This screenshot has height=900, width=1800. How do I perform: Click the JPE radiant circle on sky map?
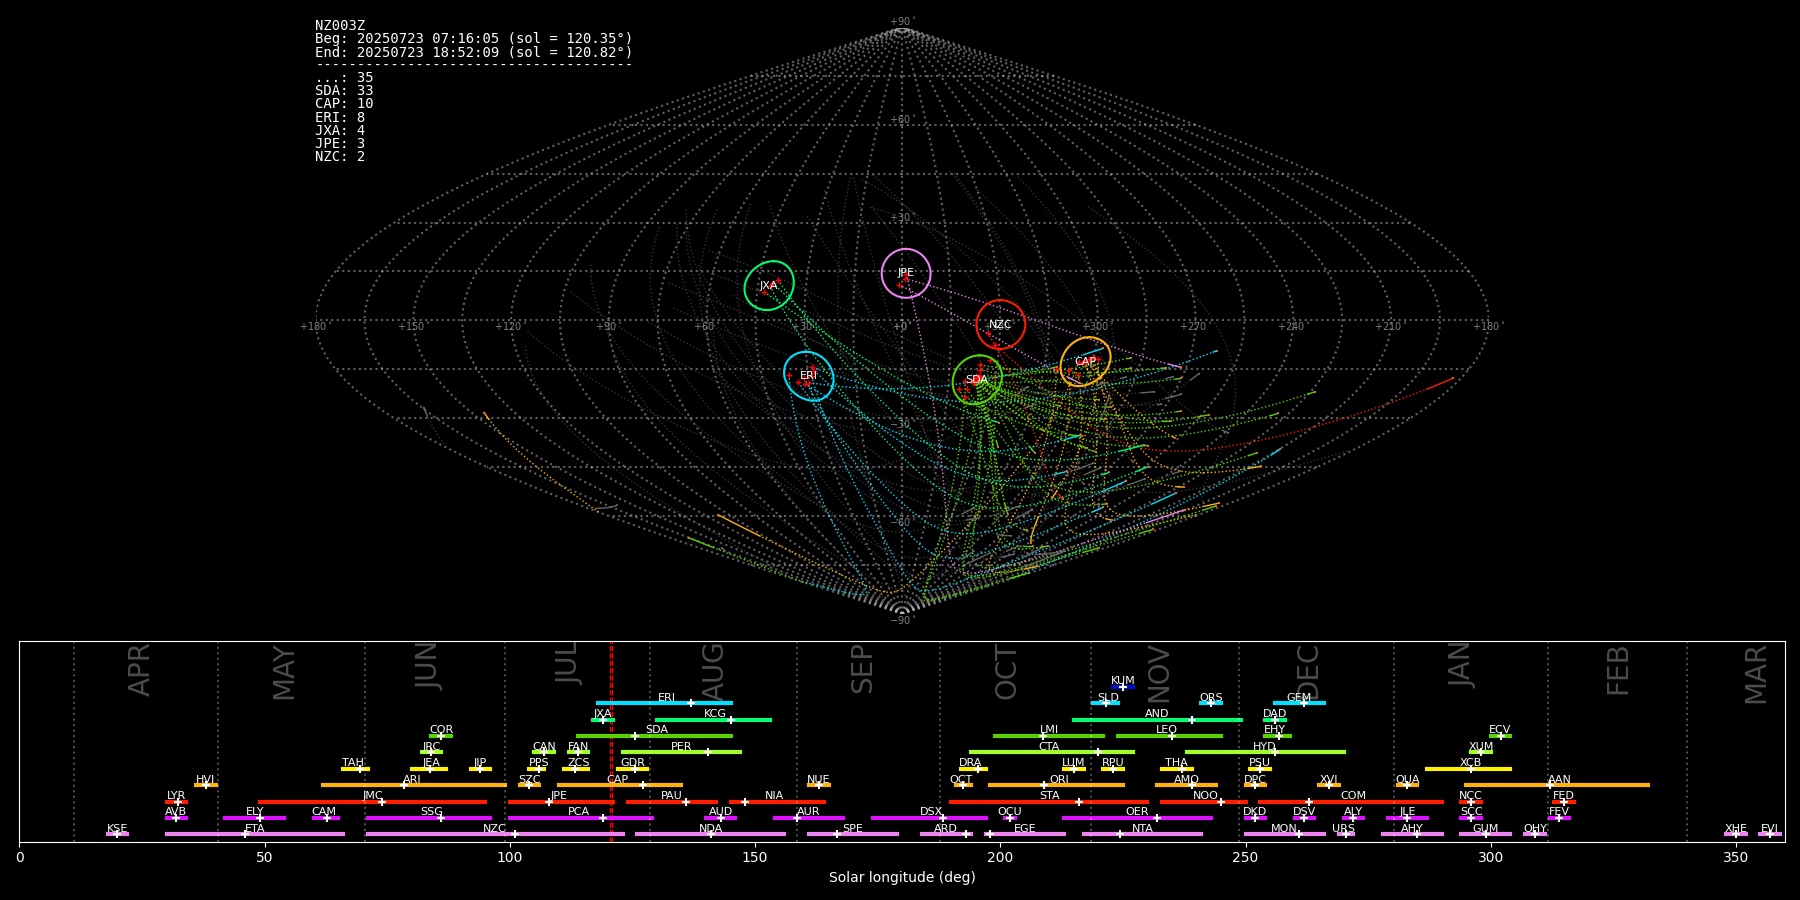(x=906, y=273)
